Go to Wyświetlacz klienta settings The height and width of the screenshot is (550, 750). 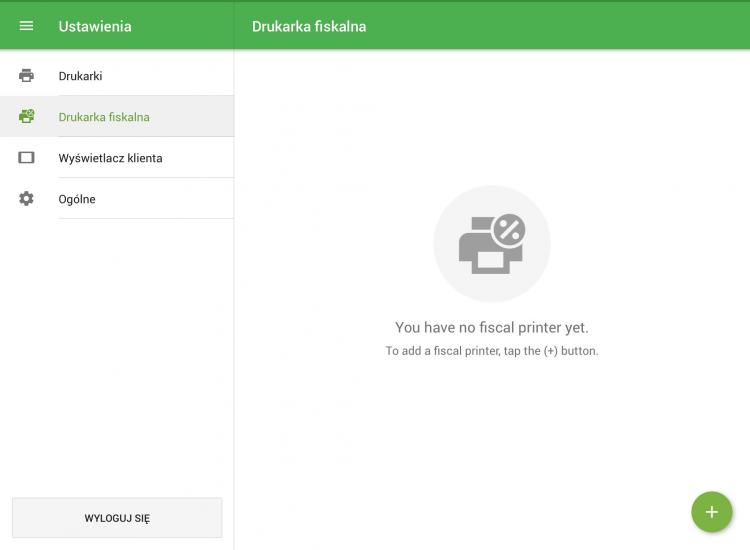tap(110, 158)
